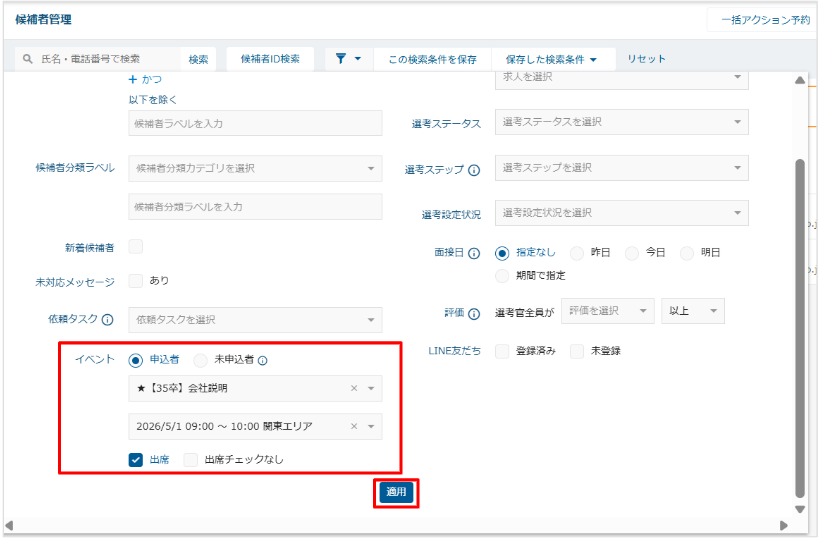Image resolution: width=824 pixels, height=543 pixels.
Task: Click info icon beside 依頼タスク
Action: [107, 320]
